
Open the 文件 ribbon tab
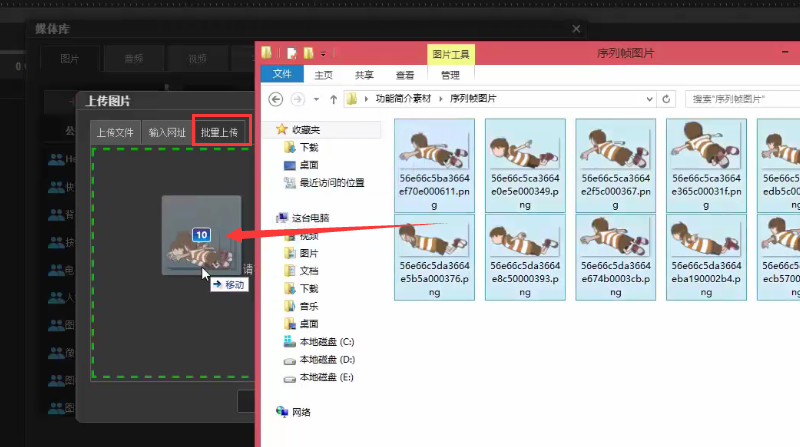coord(282,74)
